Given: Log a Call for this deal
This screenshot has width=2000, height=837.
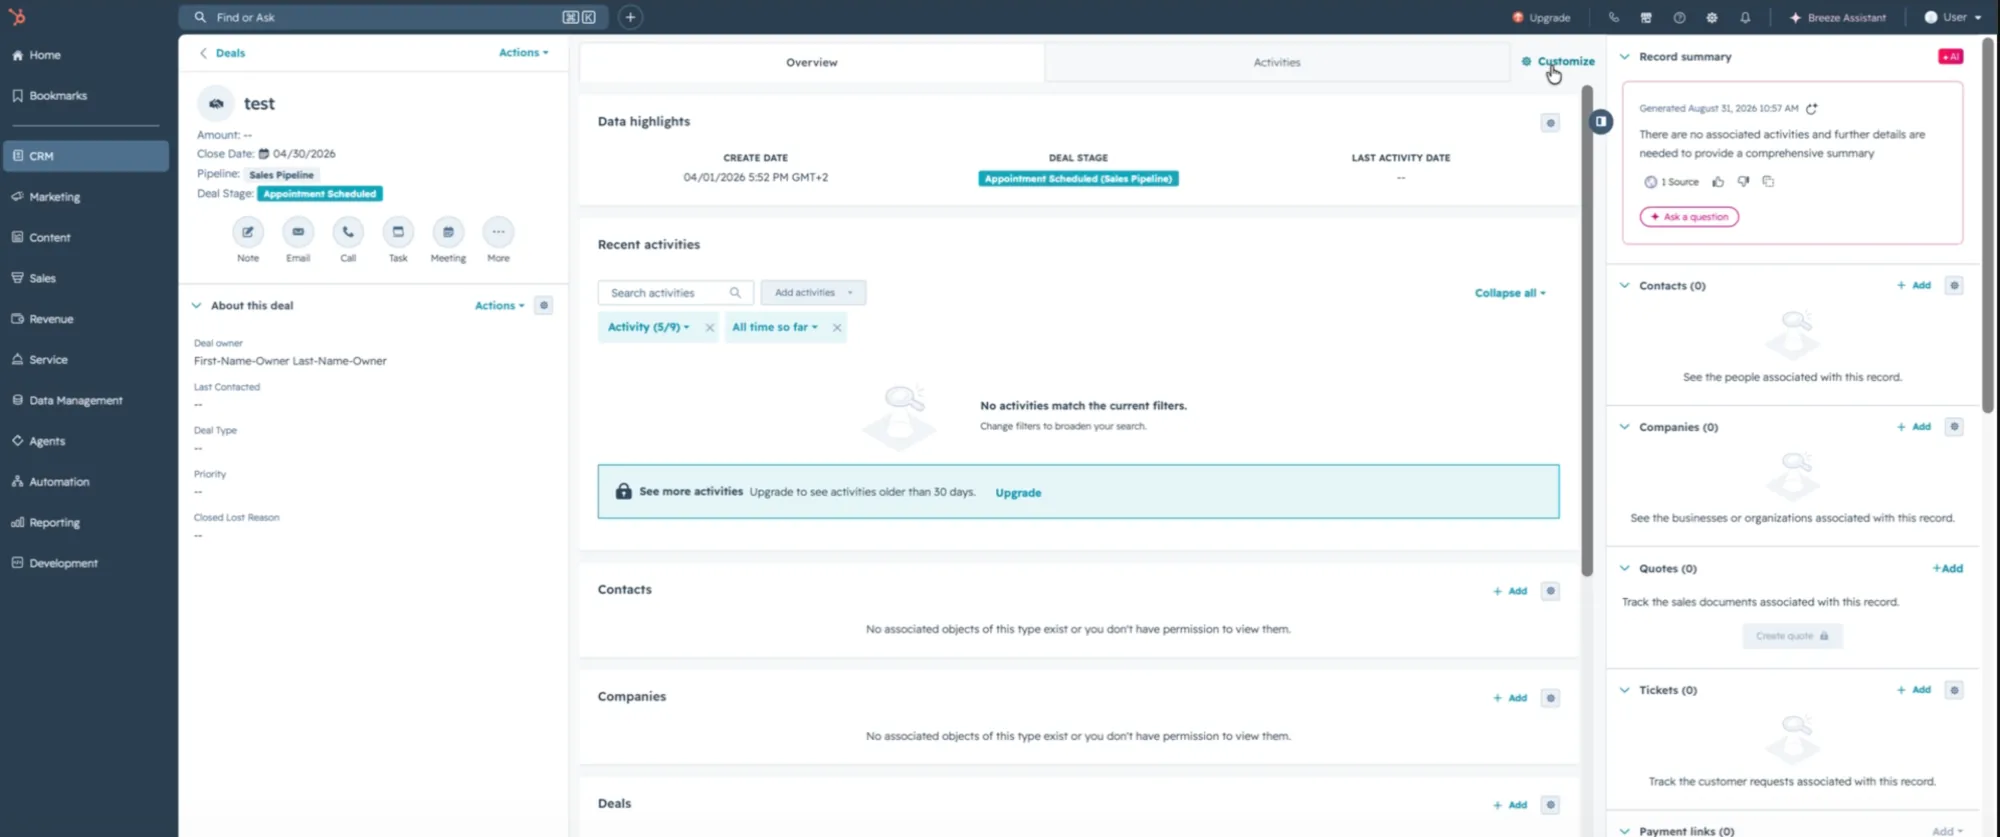Looking at the screenshot, I should [x=348, y=232].
